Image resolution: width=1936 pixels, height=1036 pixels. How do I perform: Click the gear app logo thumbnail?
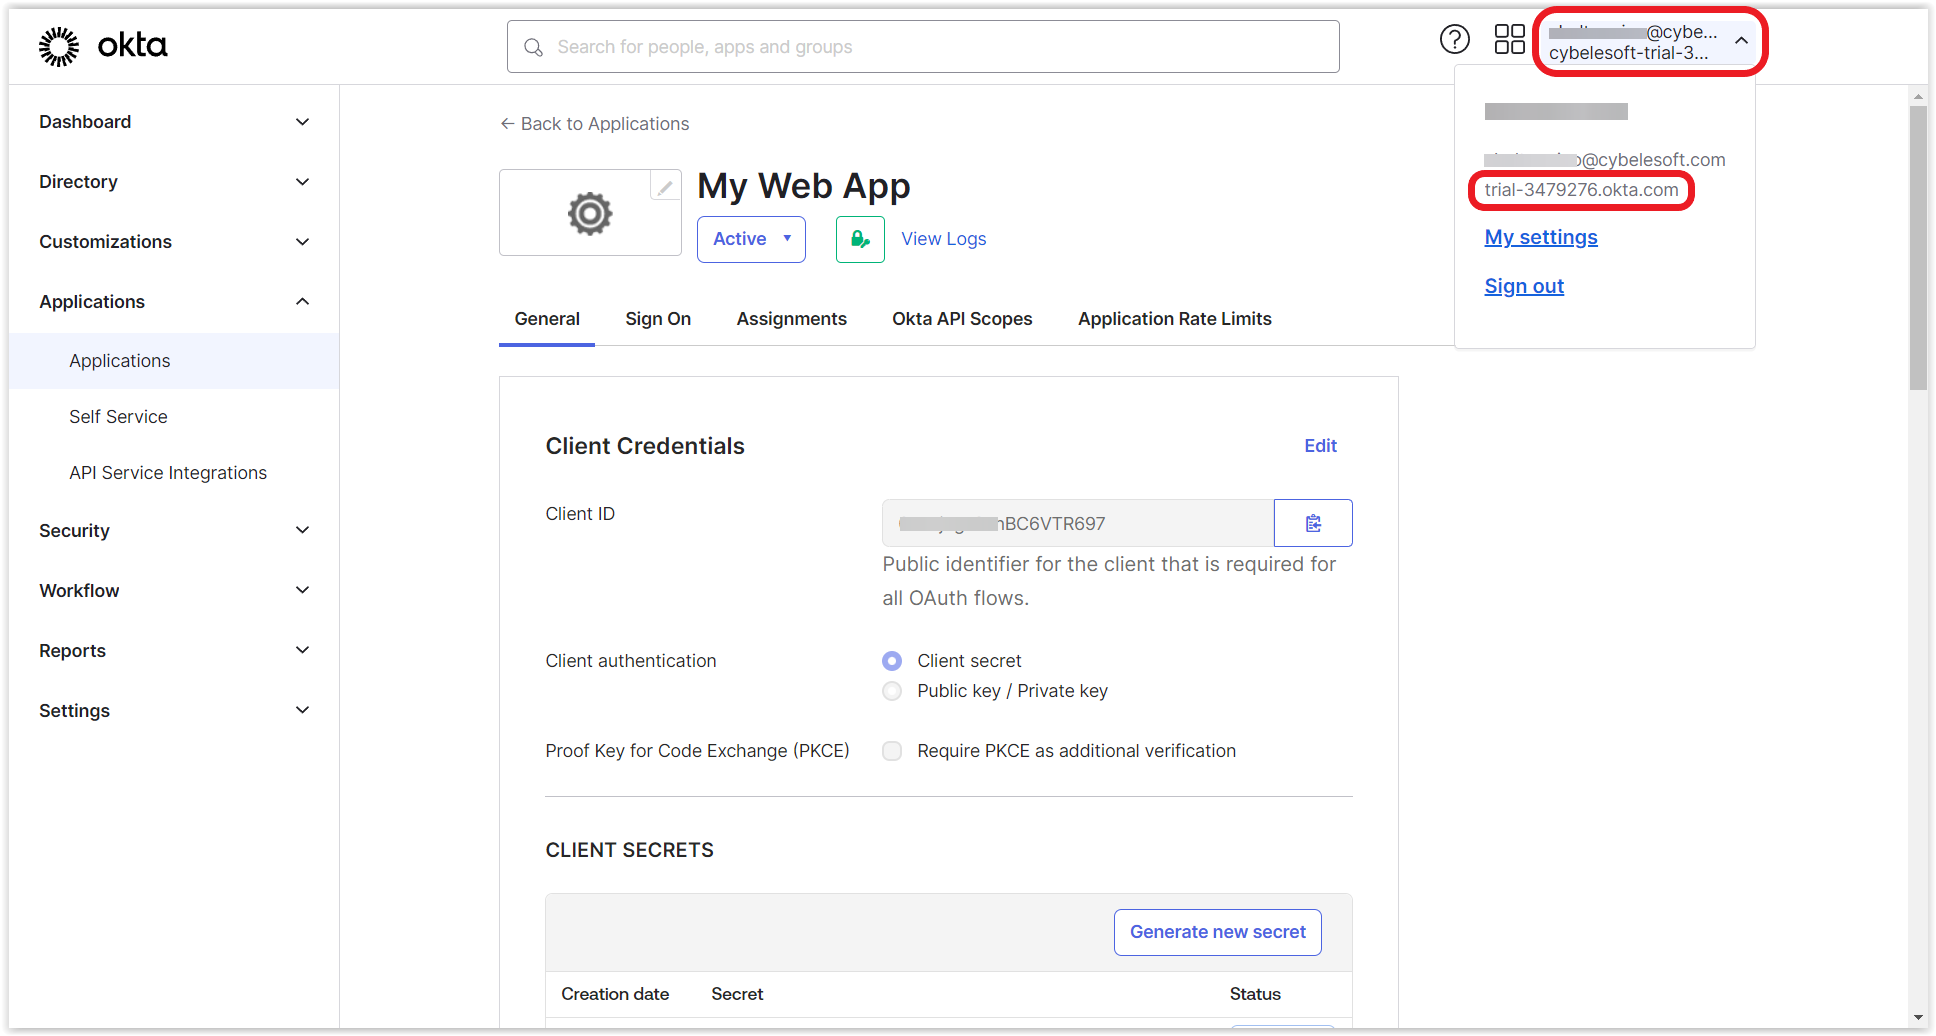pos(590,213)
